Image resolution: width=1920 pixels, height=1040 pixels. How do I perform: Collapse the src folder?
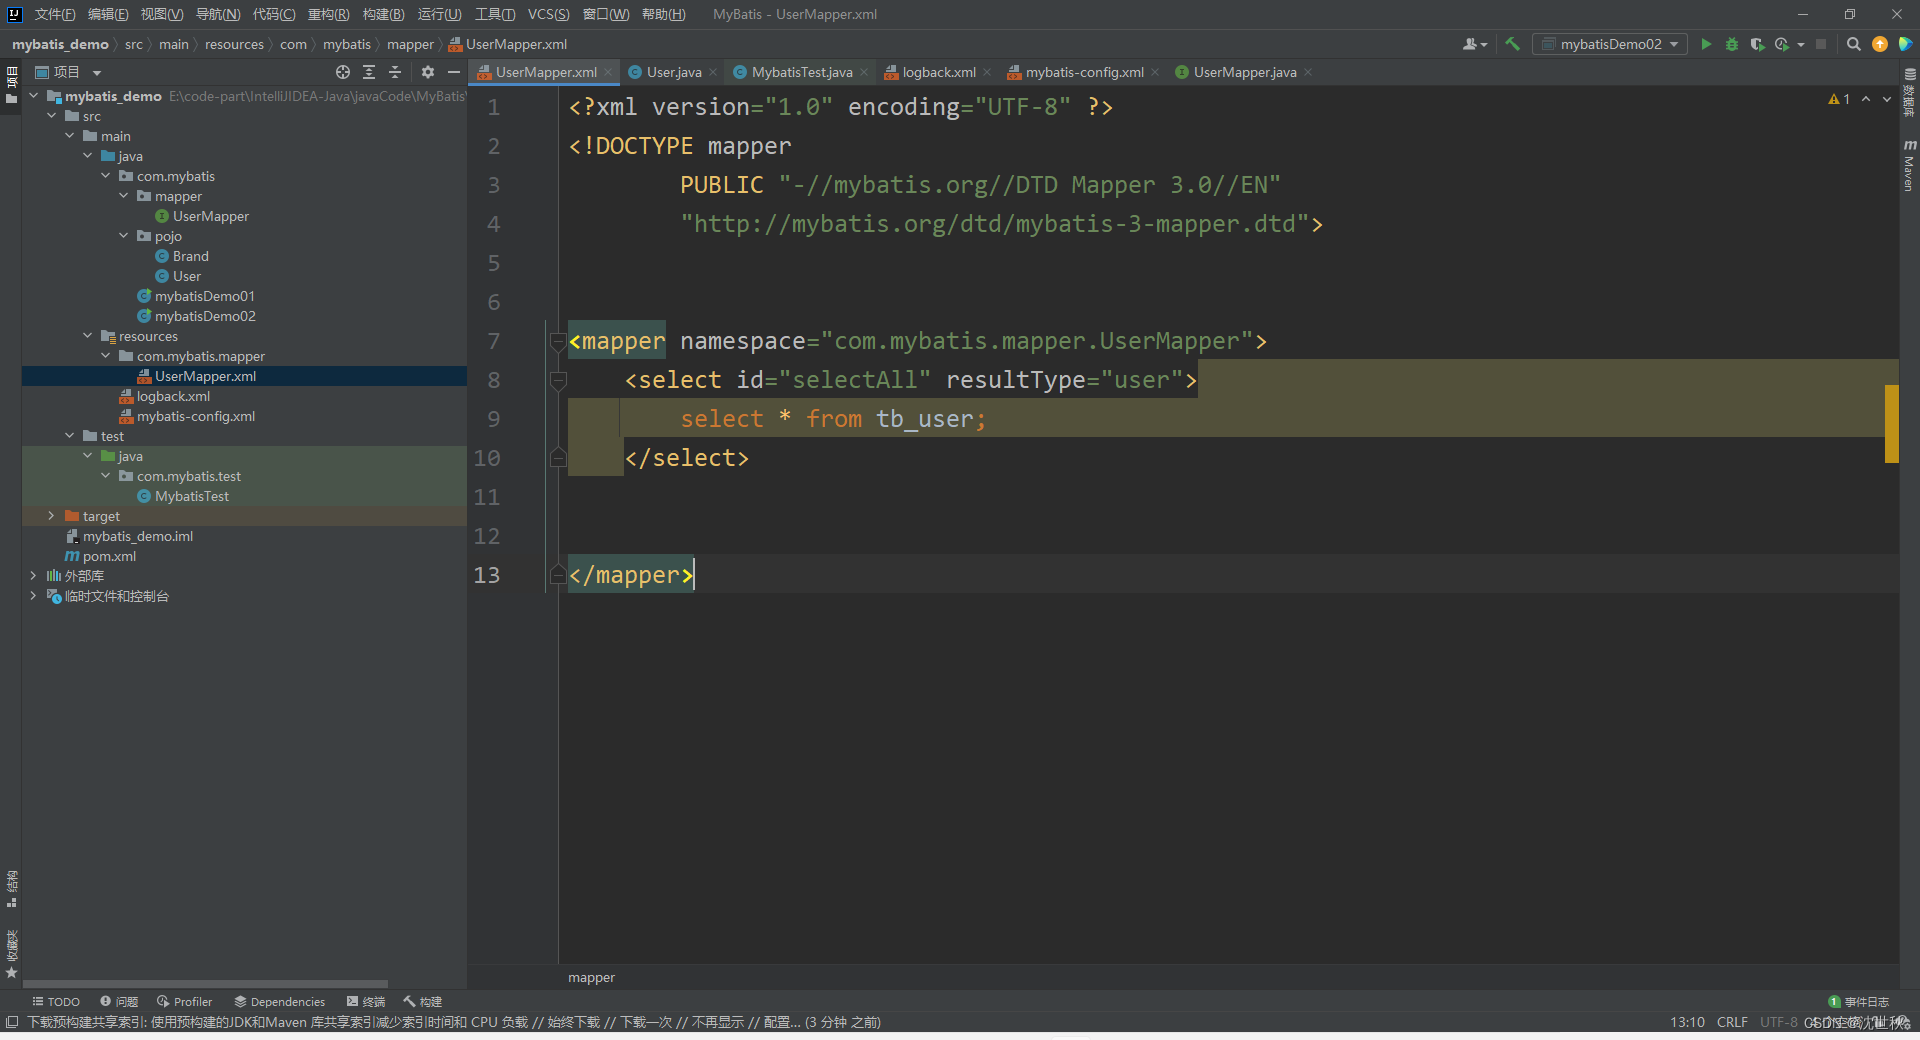tap(51, 116)
